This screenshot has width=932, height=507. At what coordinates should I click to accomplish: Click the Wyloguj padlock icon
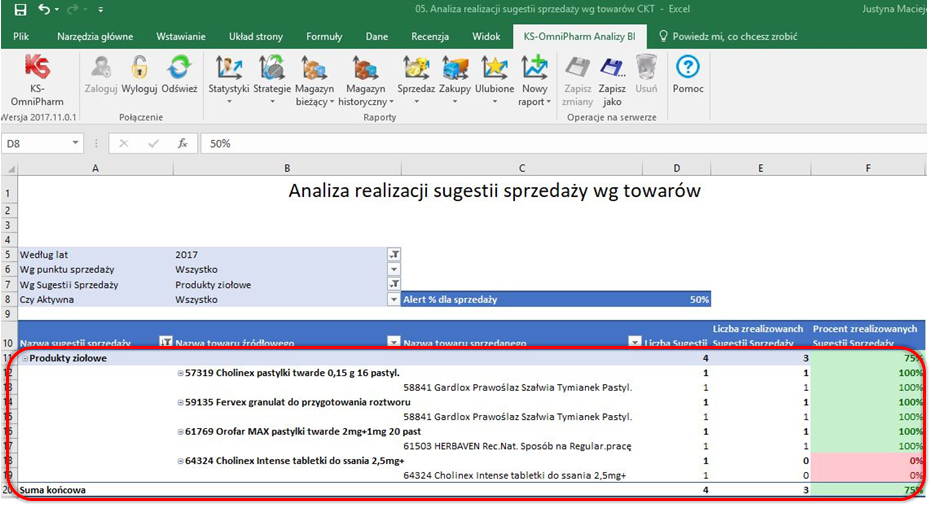tap(139, 67)
